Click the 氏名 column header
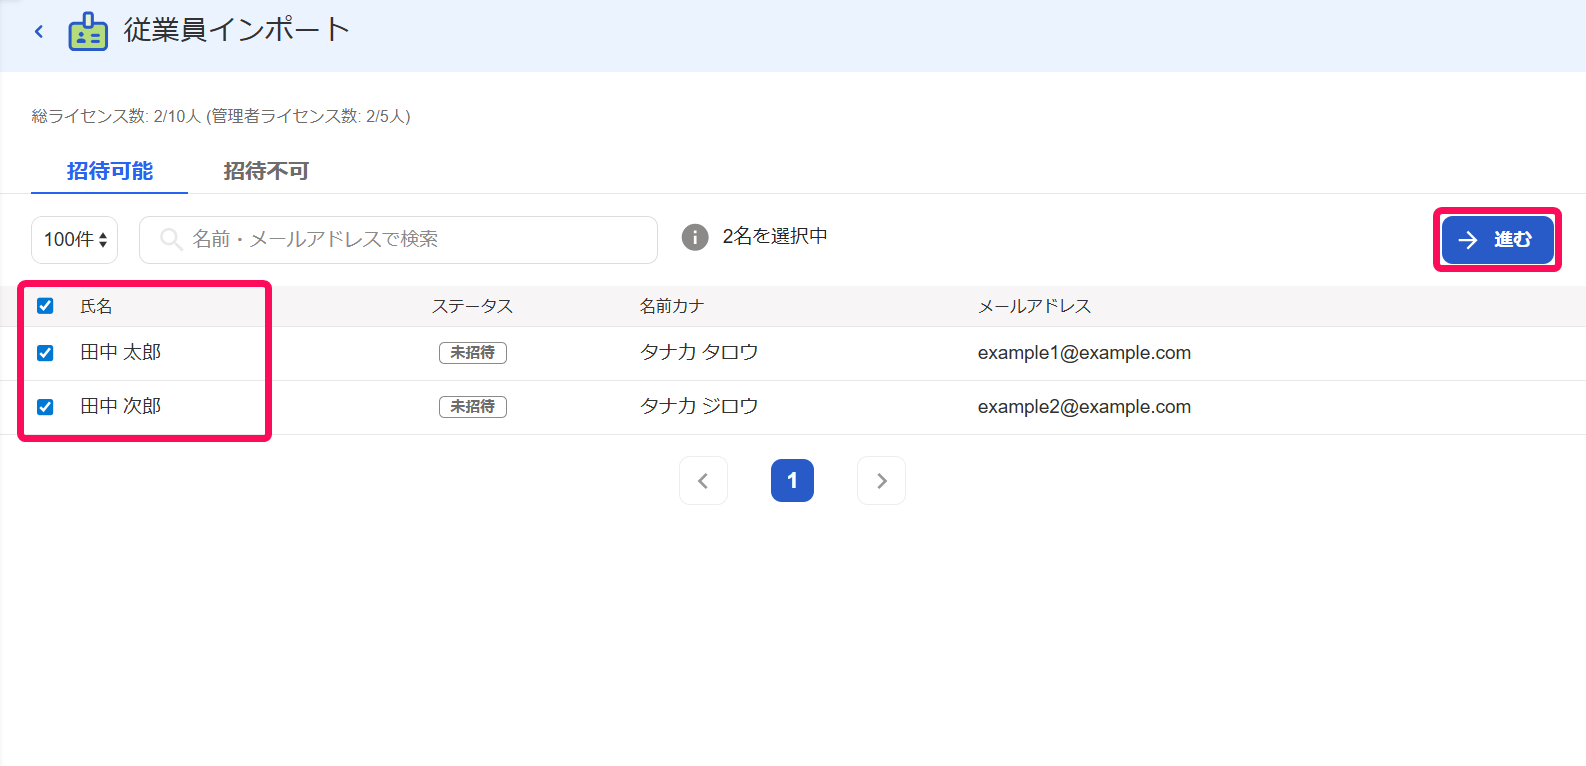This screenshot has width=1586, height=766. tap(96, 306)
